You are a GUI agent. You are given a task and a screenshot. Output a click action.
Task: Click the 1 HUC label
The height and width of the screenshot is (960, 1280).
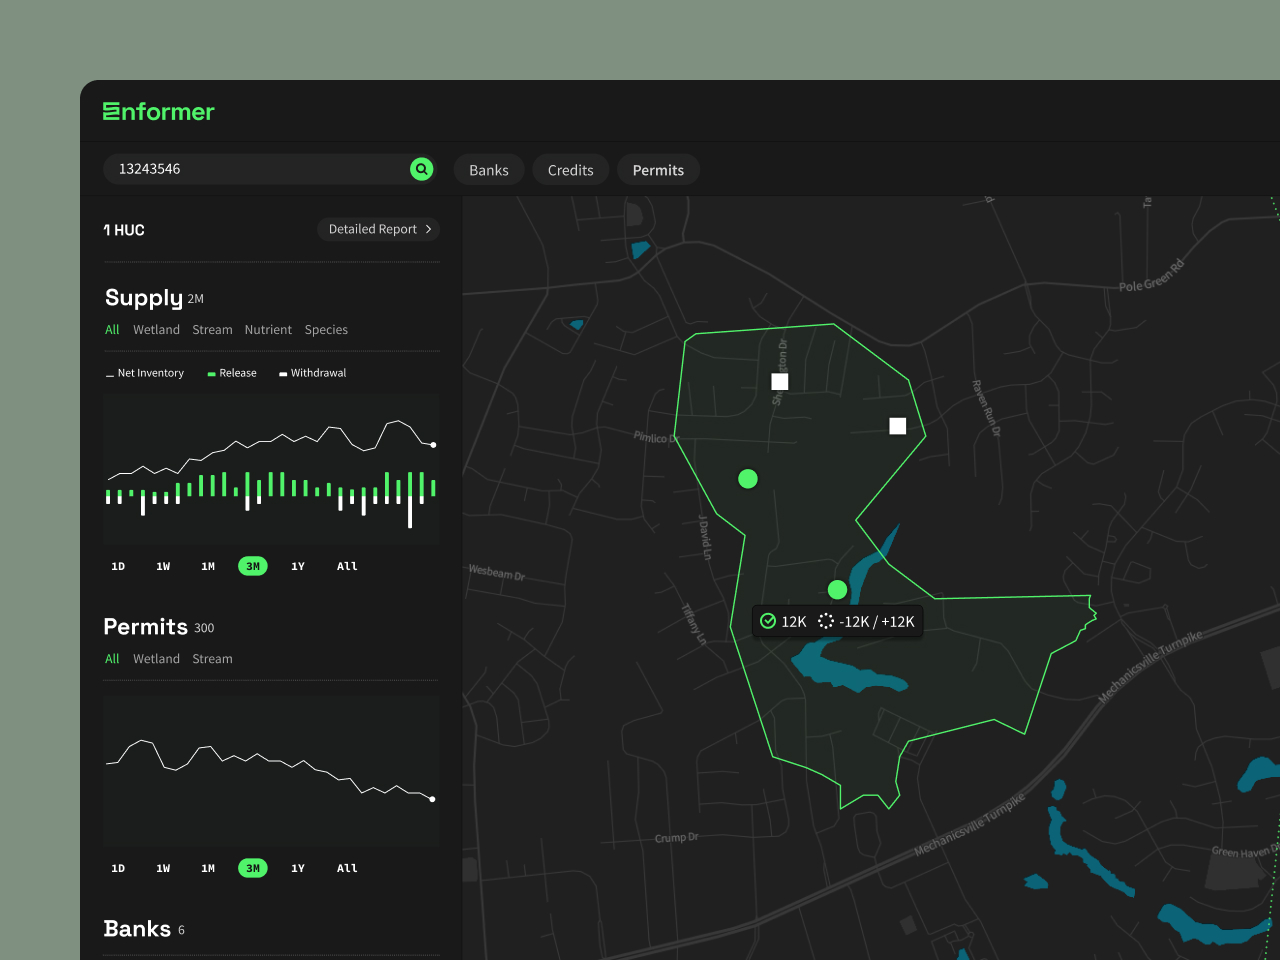(x=124, y=230)
